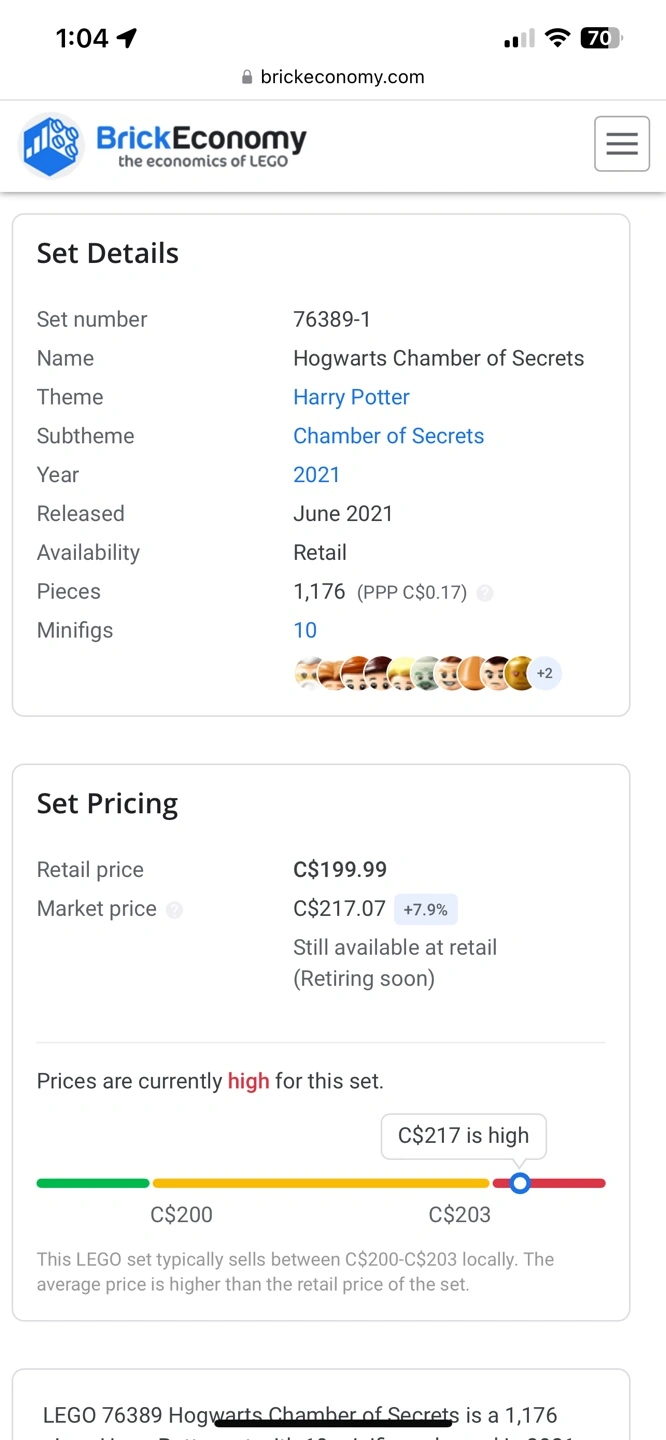Open the hamburger navigation menu

[x=621, y=144]
